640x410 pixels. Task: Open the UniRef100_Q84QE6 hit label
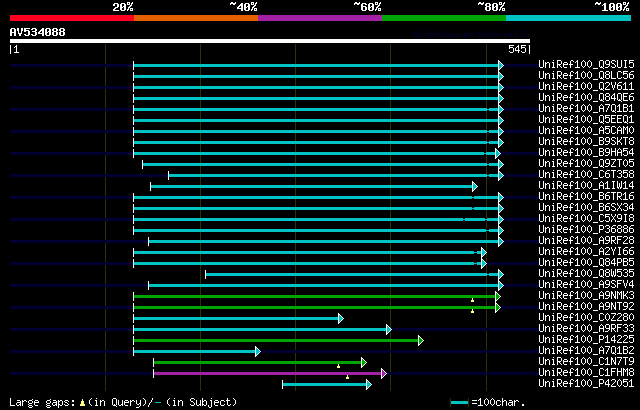coord(586,98)
